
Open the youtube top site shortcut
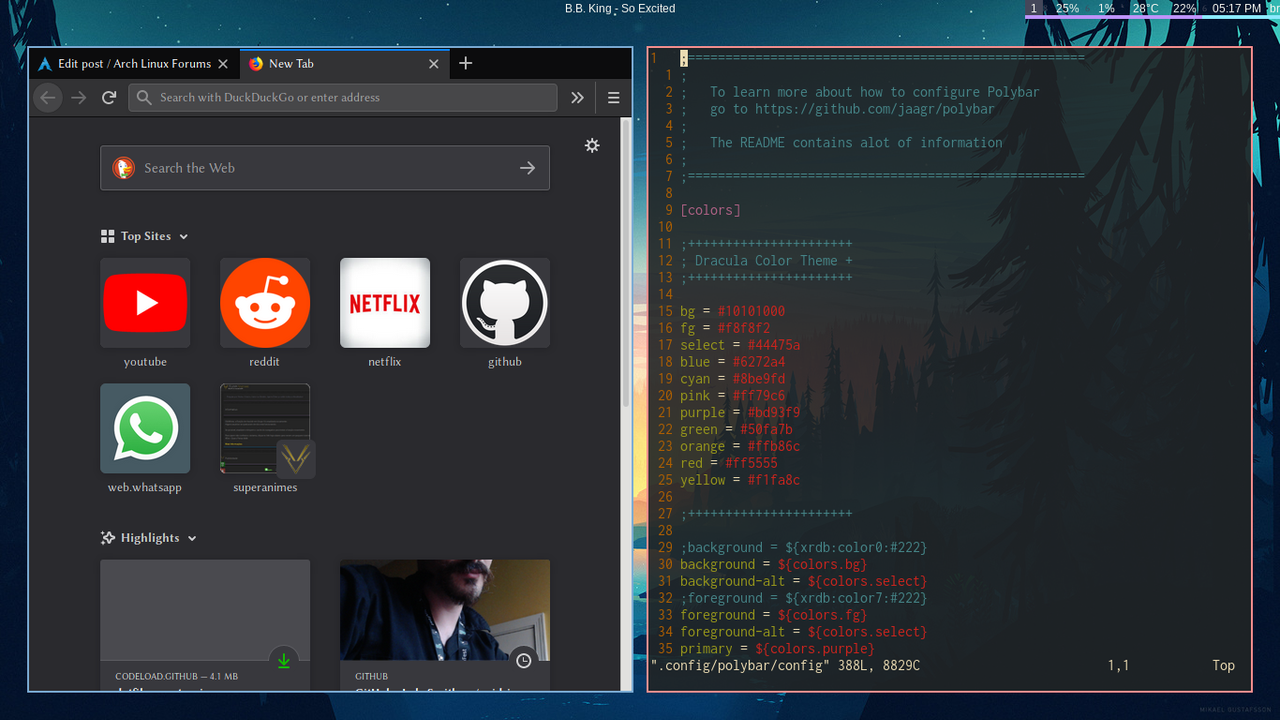pyautogui.click(x=145, y=303)
